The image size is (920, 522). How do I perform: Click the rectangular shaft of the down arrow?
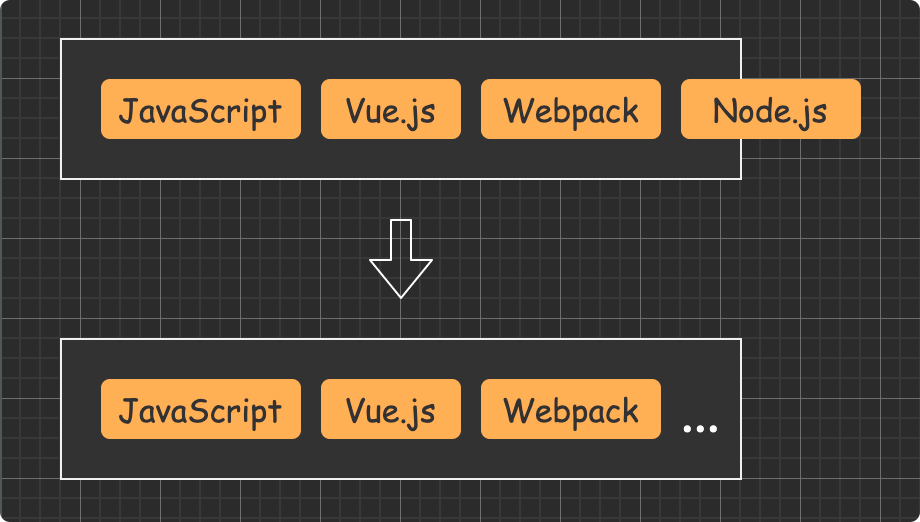[x=401, y=238]
